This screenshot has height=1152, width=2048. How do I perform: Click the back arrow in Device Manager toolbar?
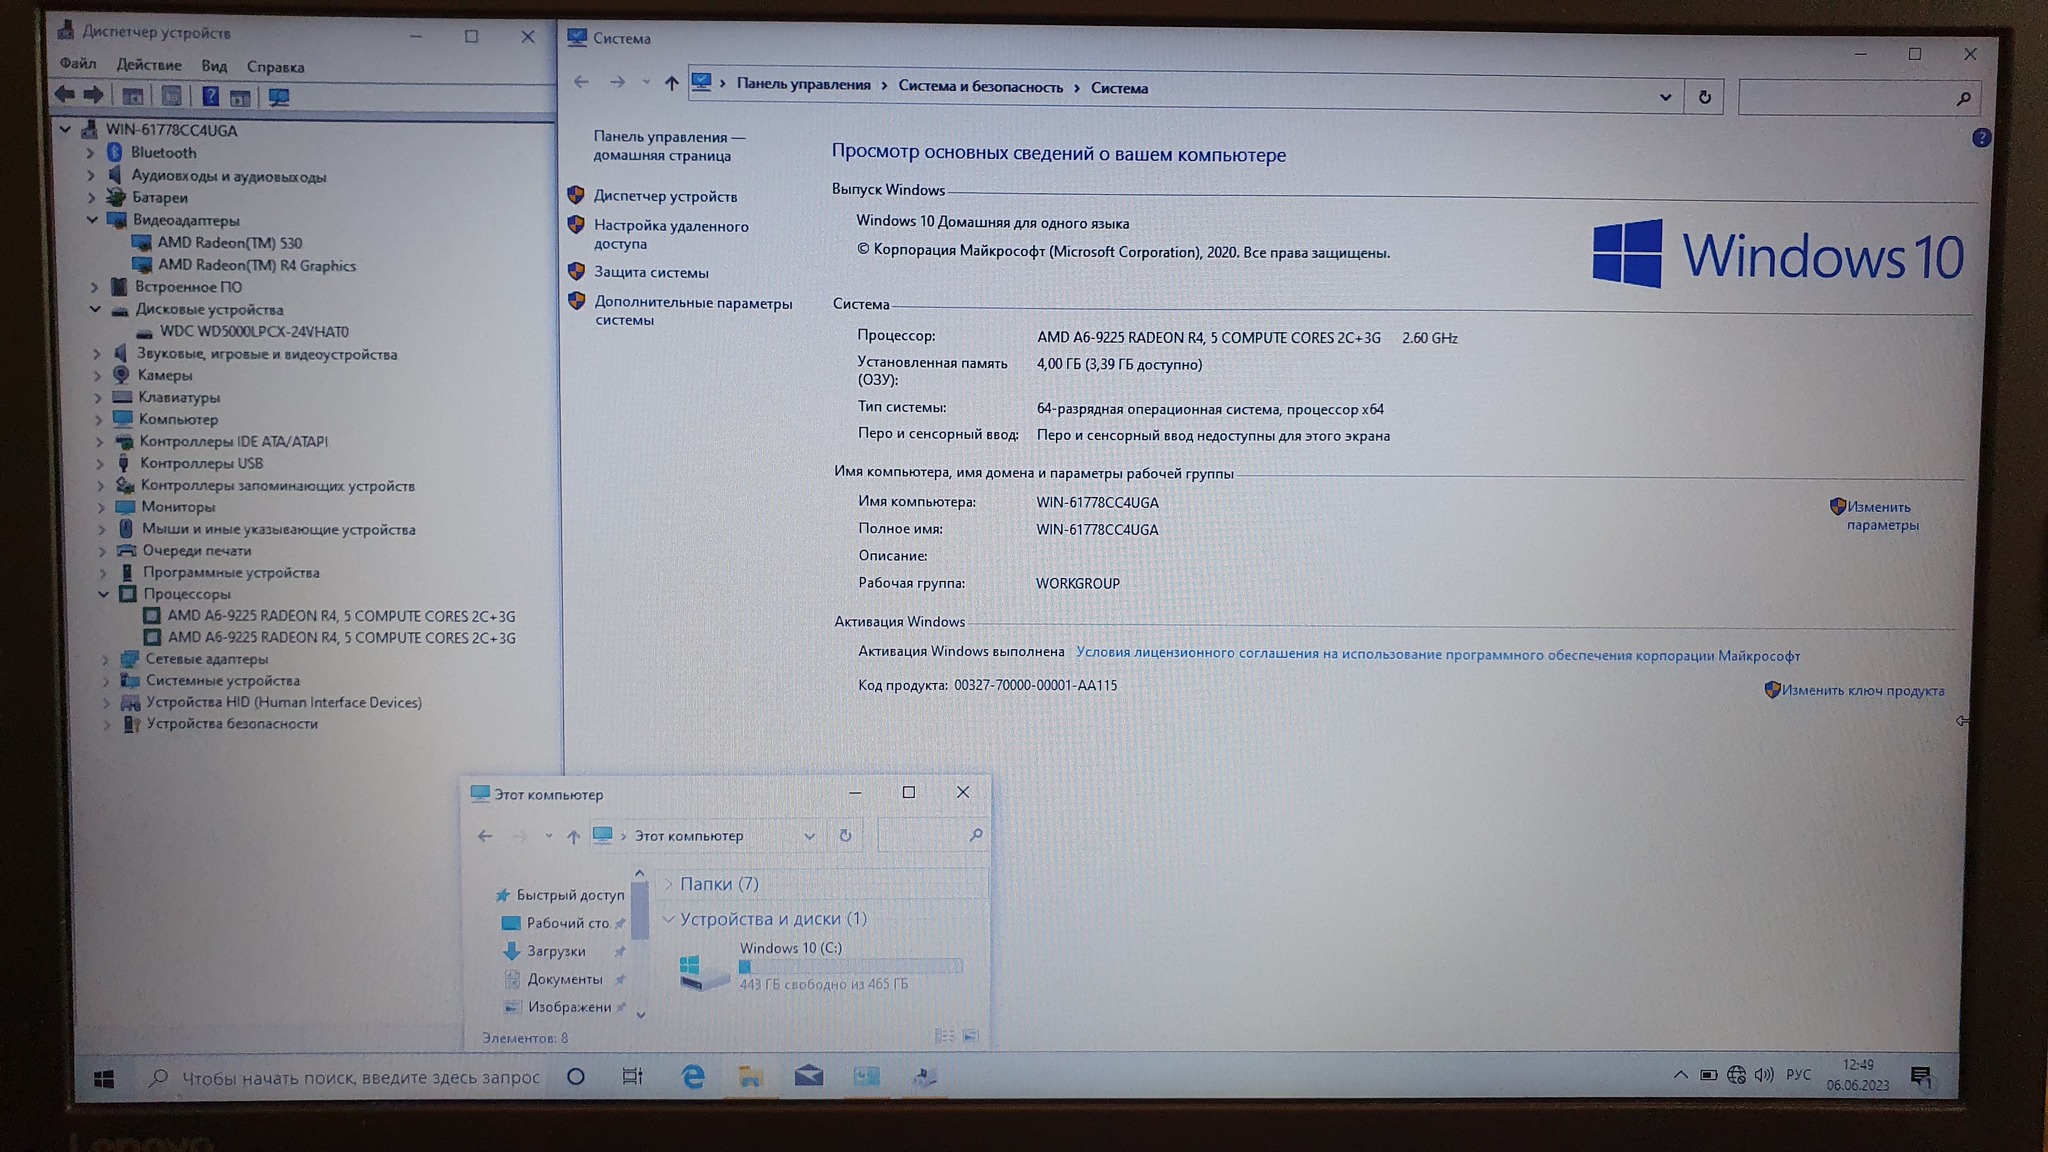(65, 95)
